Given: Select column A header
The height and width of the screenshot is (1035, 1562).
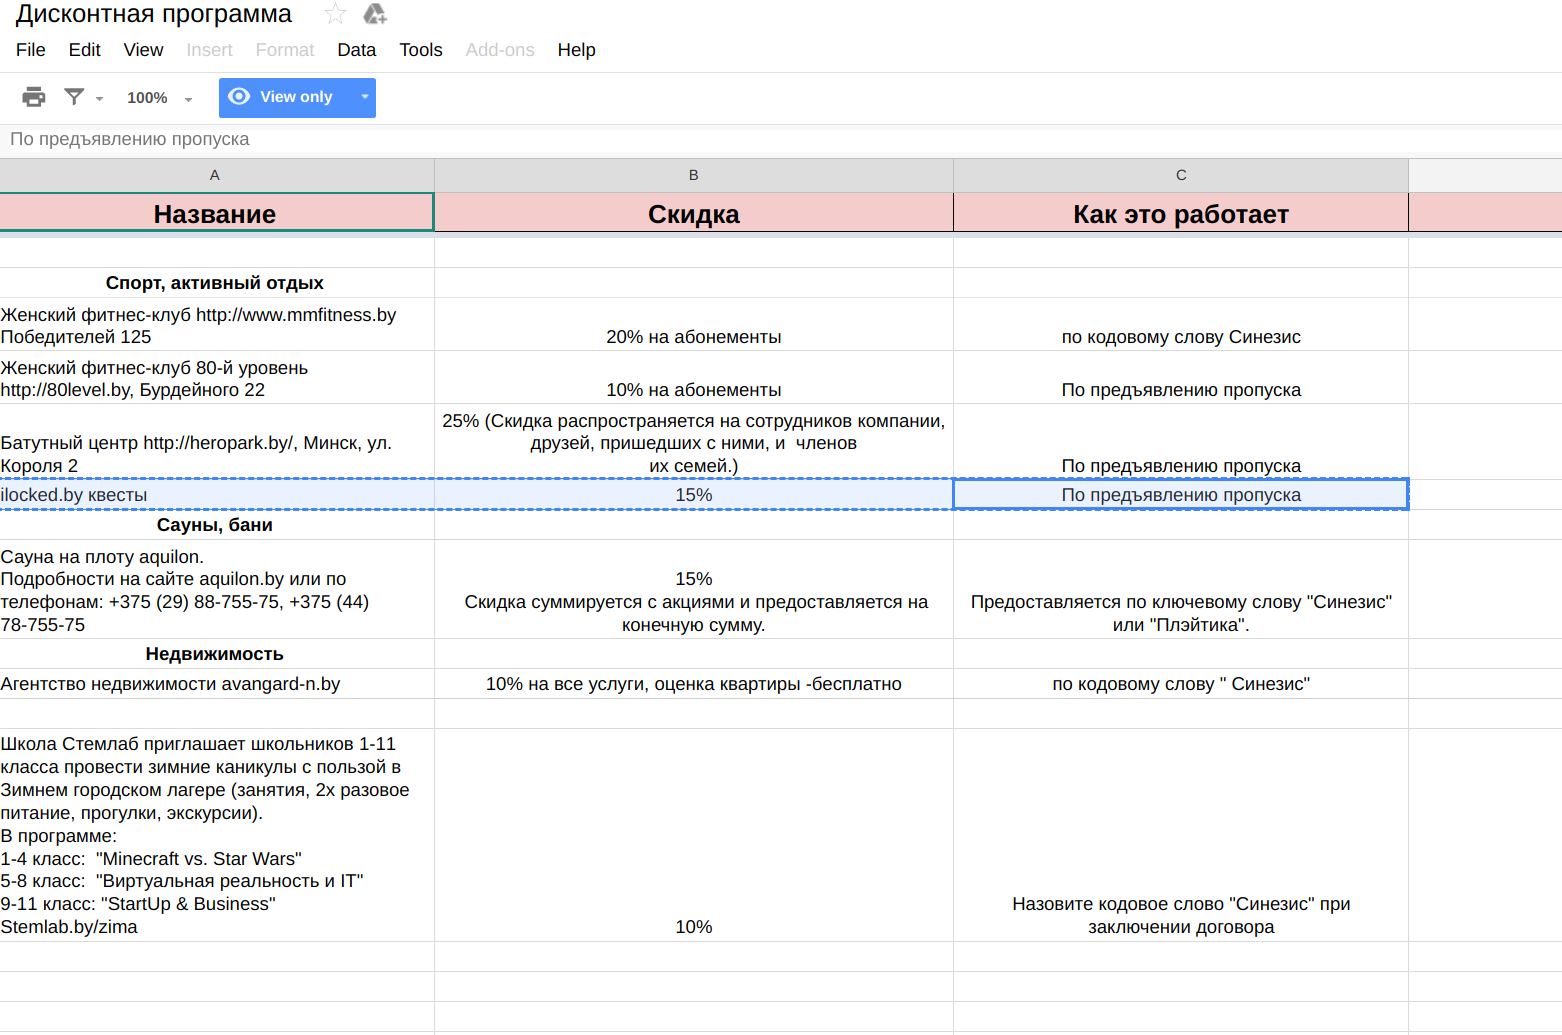Looking at the screenshot, I should [215, 175].
